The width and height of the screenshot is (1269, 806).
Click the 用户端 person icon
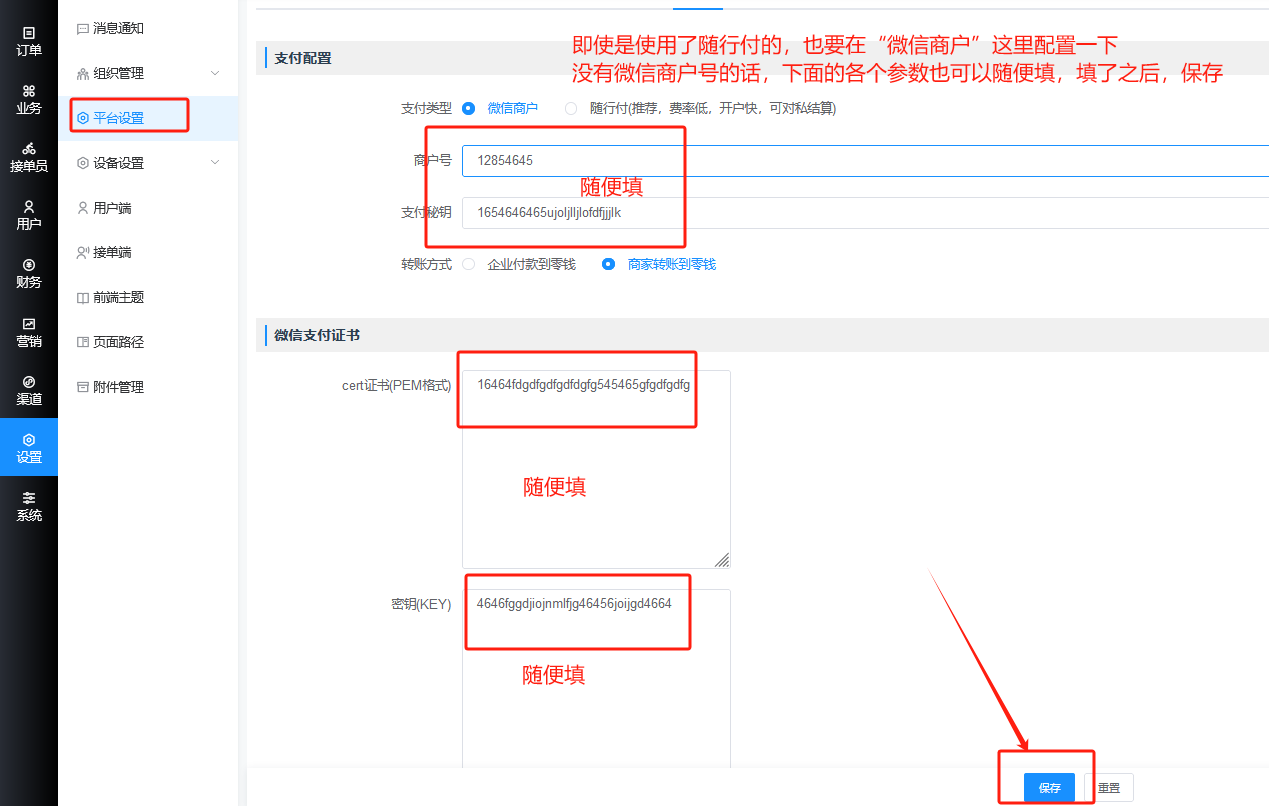[x=83, y=208]
